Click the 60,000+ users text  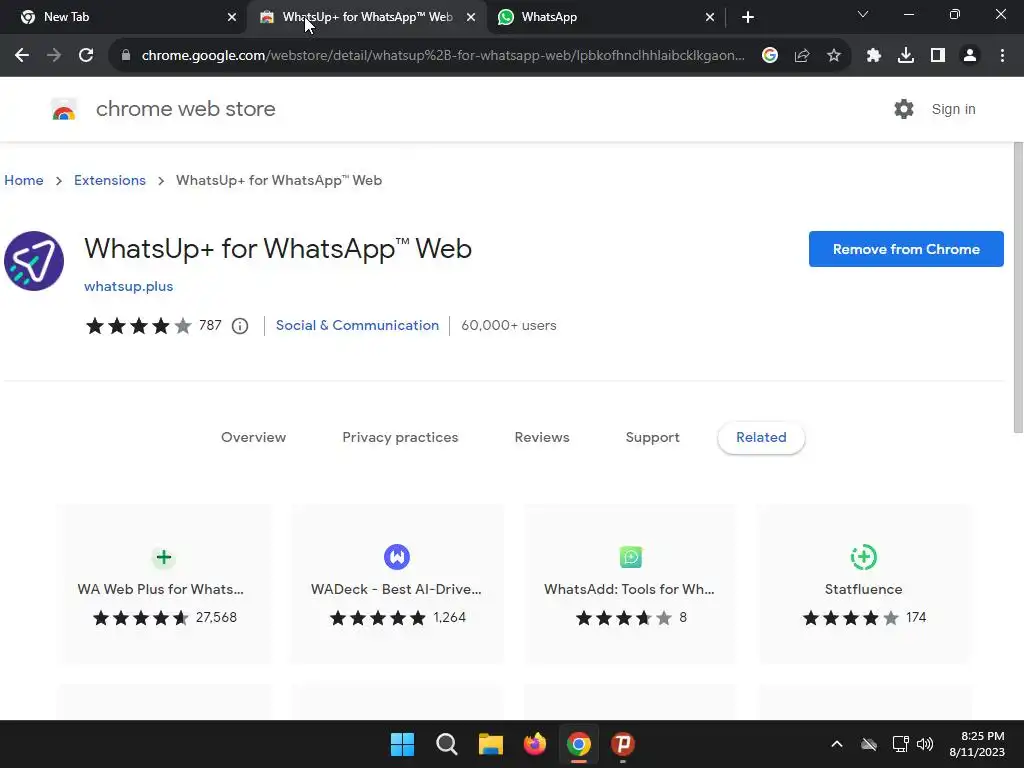[x=509, y=325]
